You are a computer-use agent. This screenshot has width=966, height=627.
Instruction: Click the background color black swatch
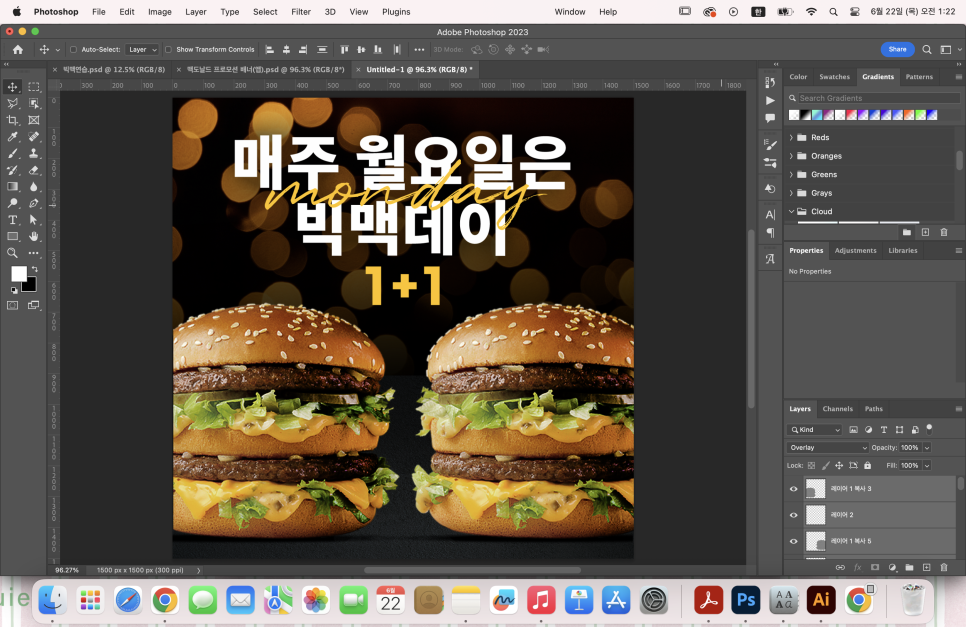pos(30,286)
